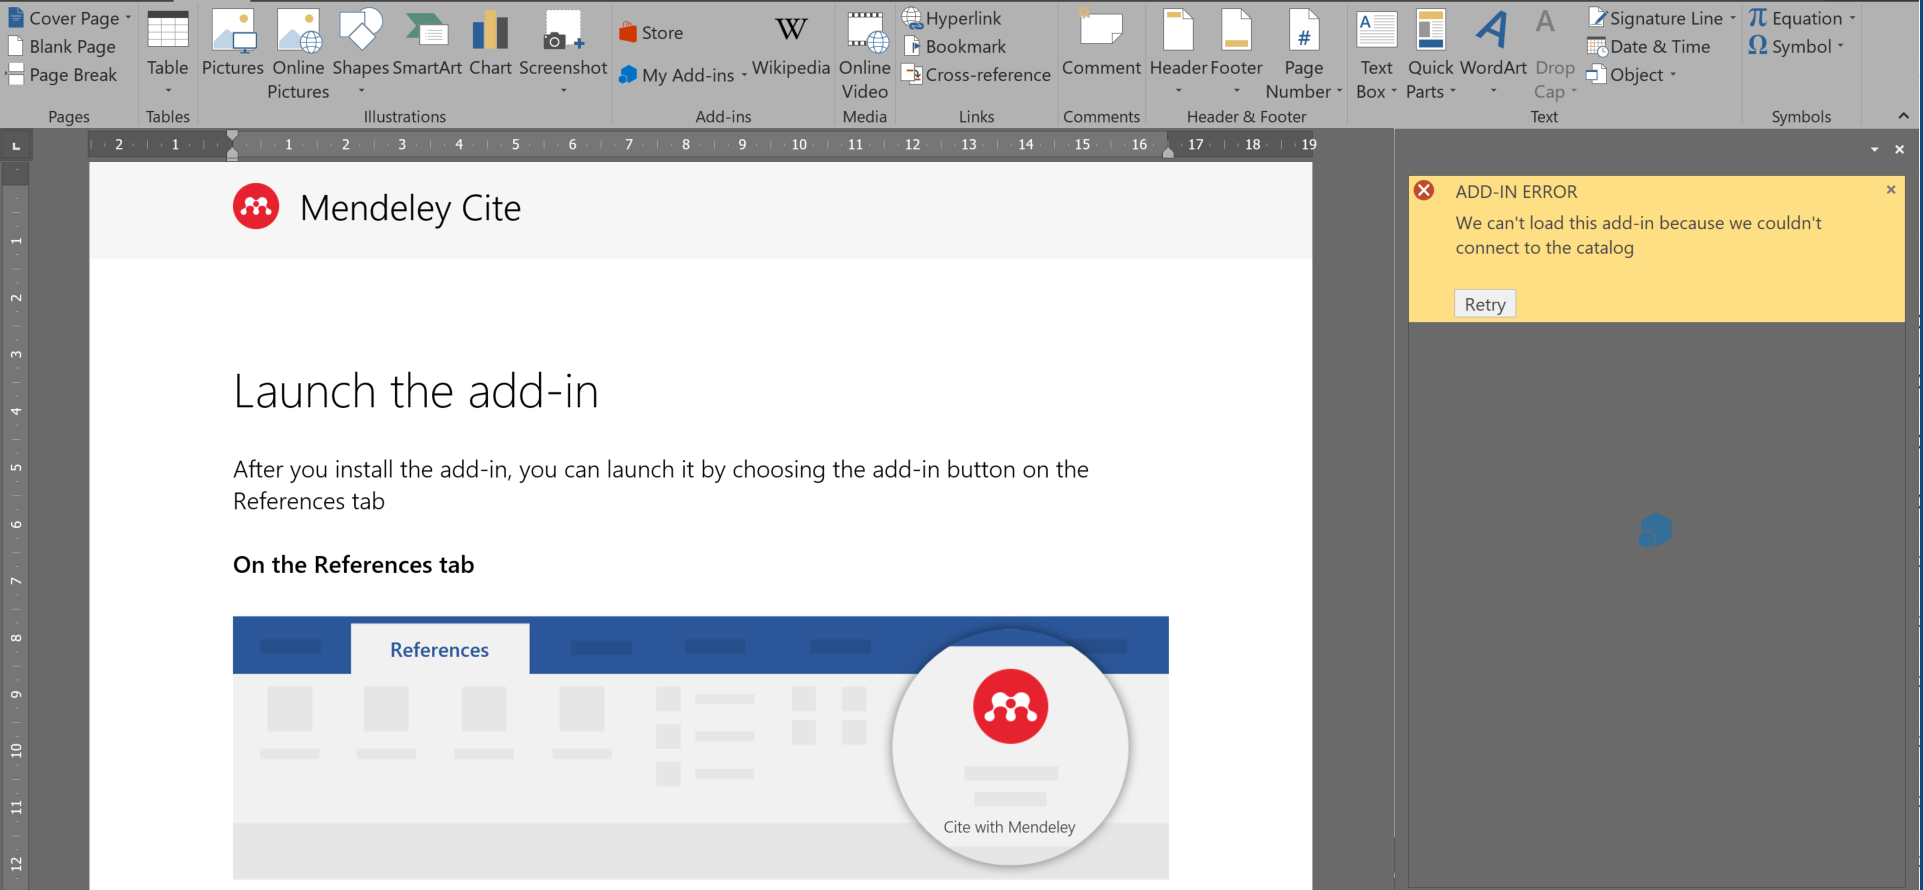Open the Shapes gallery

pos(361,54)
